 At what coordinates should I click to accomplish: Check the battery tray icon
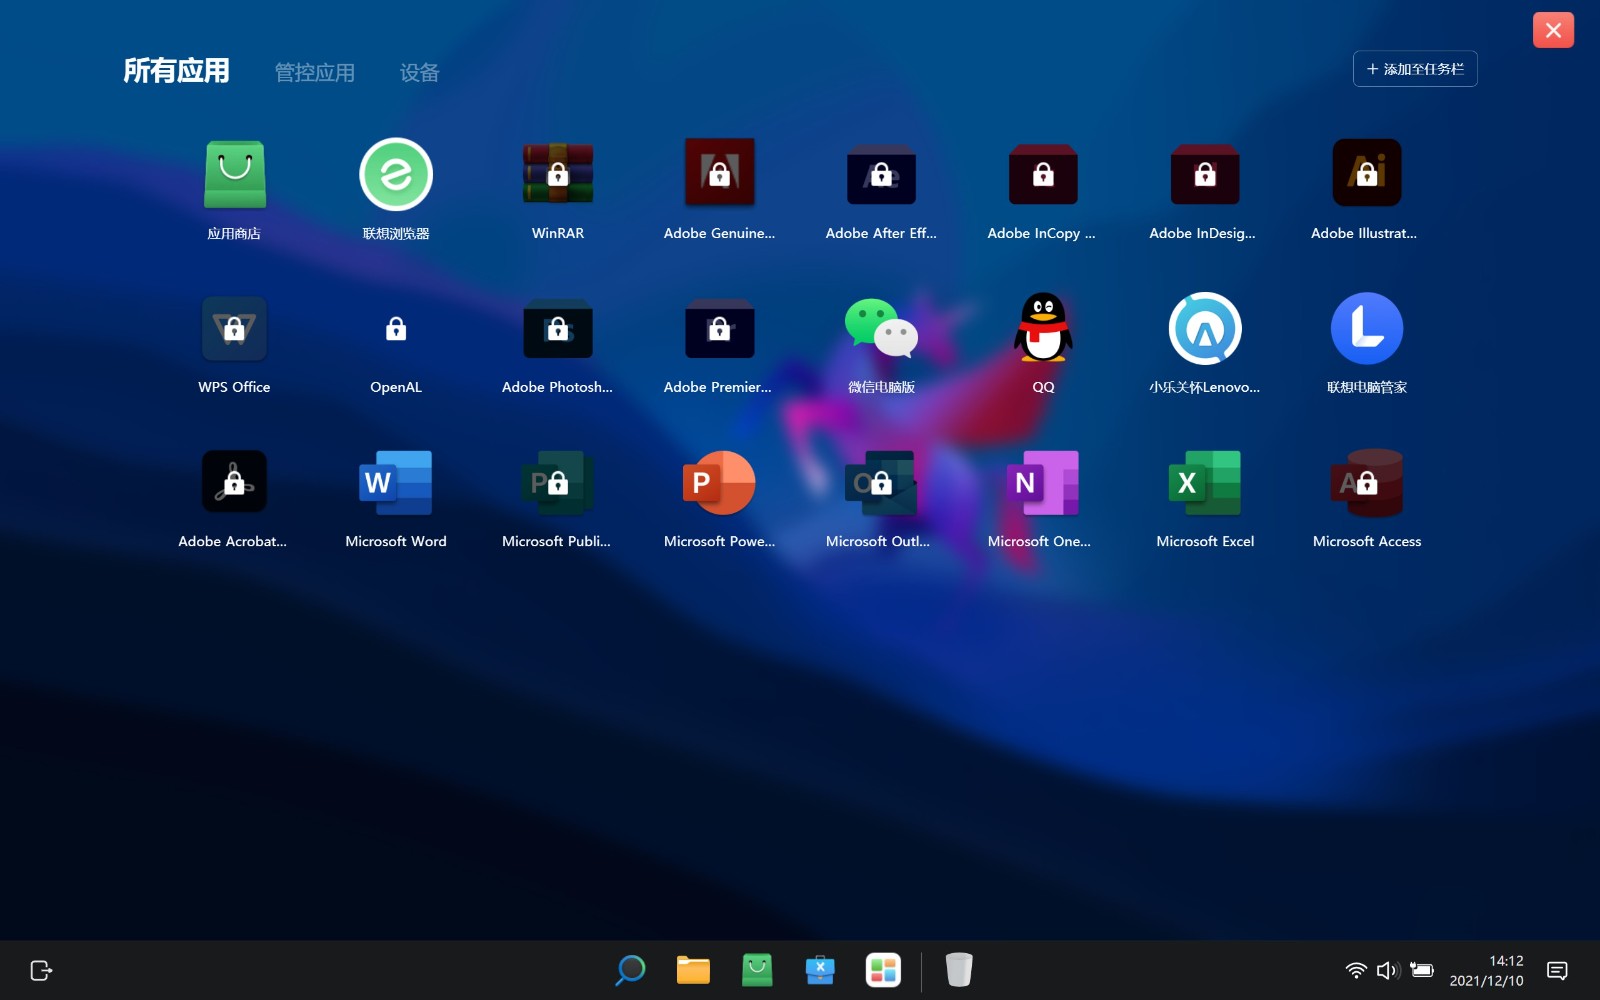(1422, 970)
